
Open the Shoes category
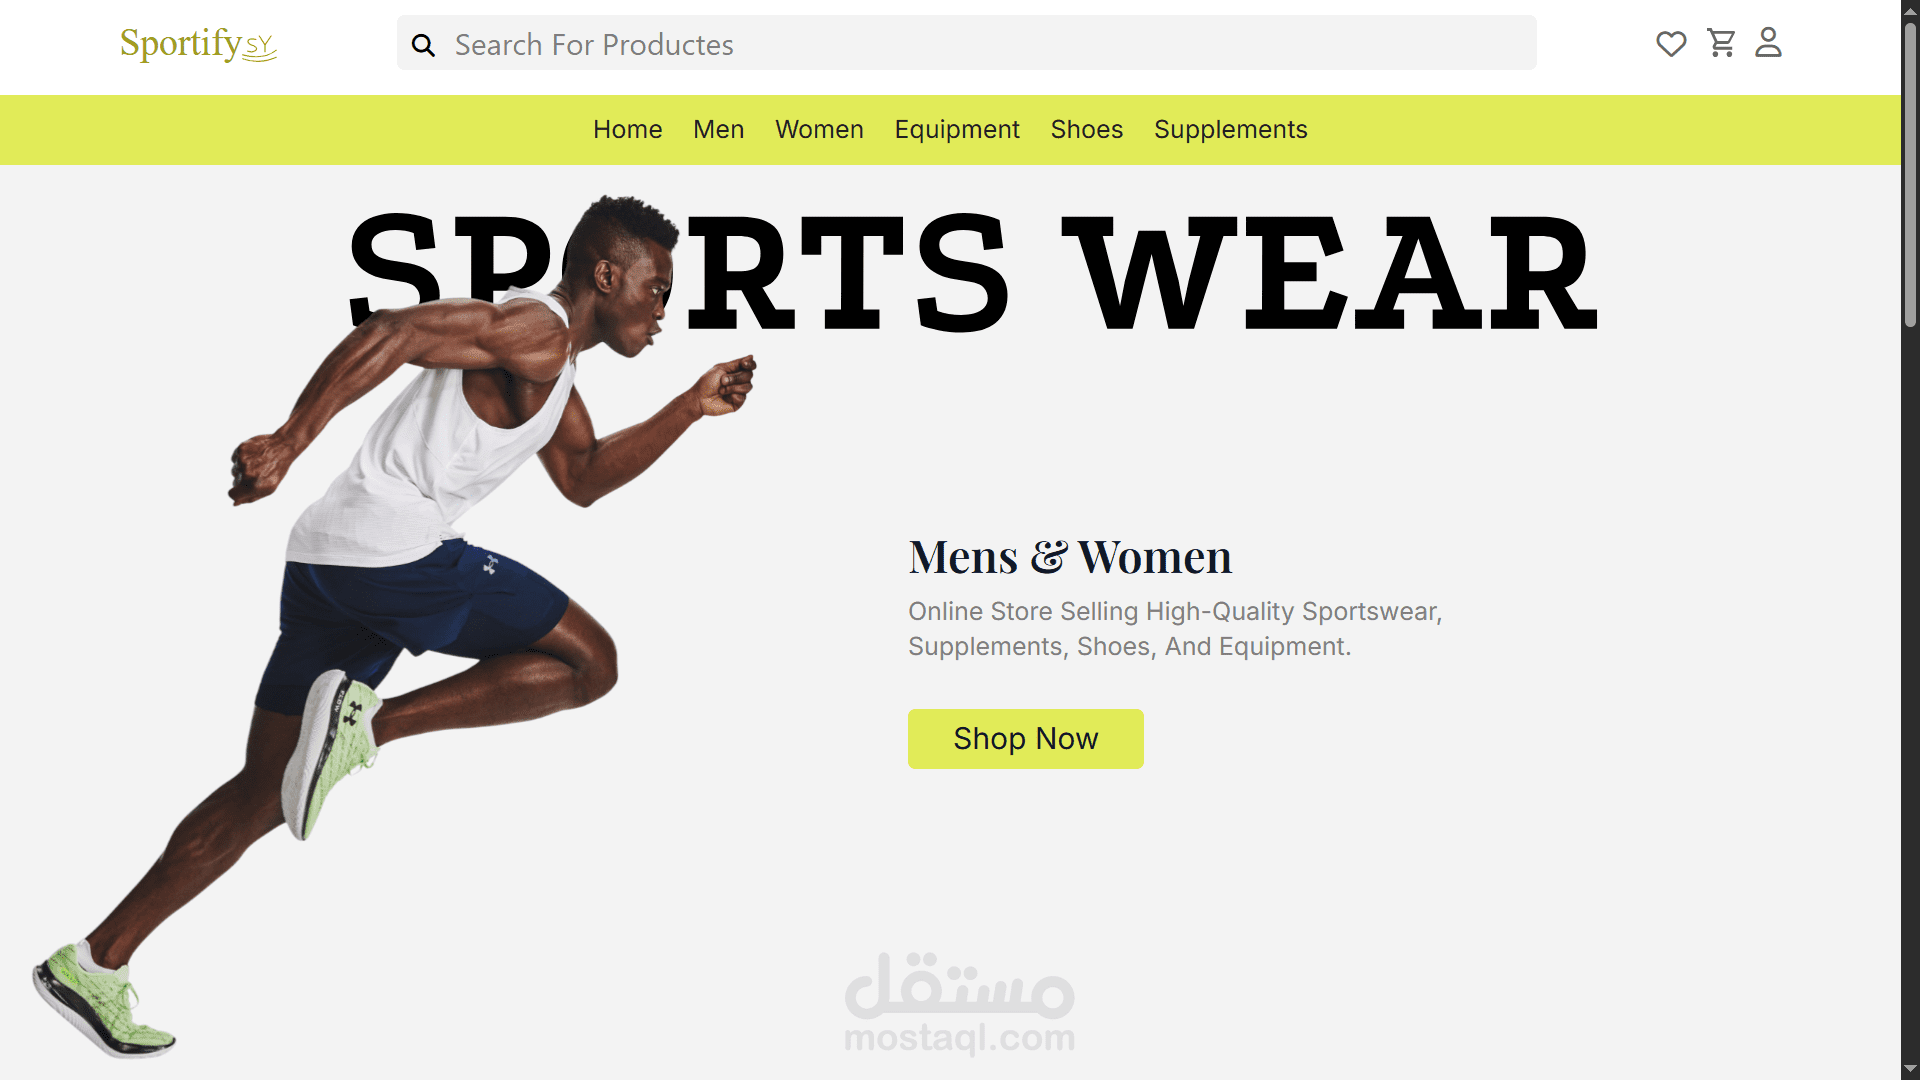tap(1086, 130)
